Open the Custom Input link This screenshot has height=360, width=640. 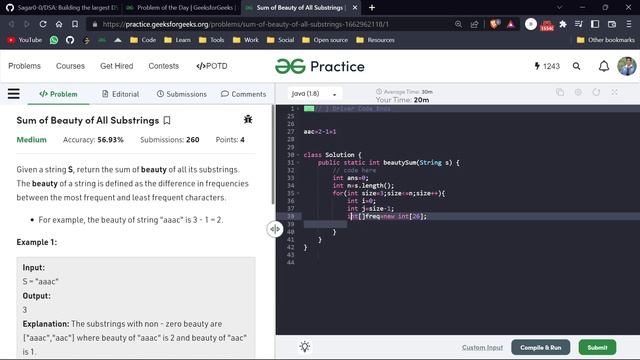click(x=482, y=348)
